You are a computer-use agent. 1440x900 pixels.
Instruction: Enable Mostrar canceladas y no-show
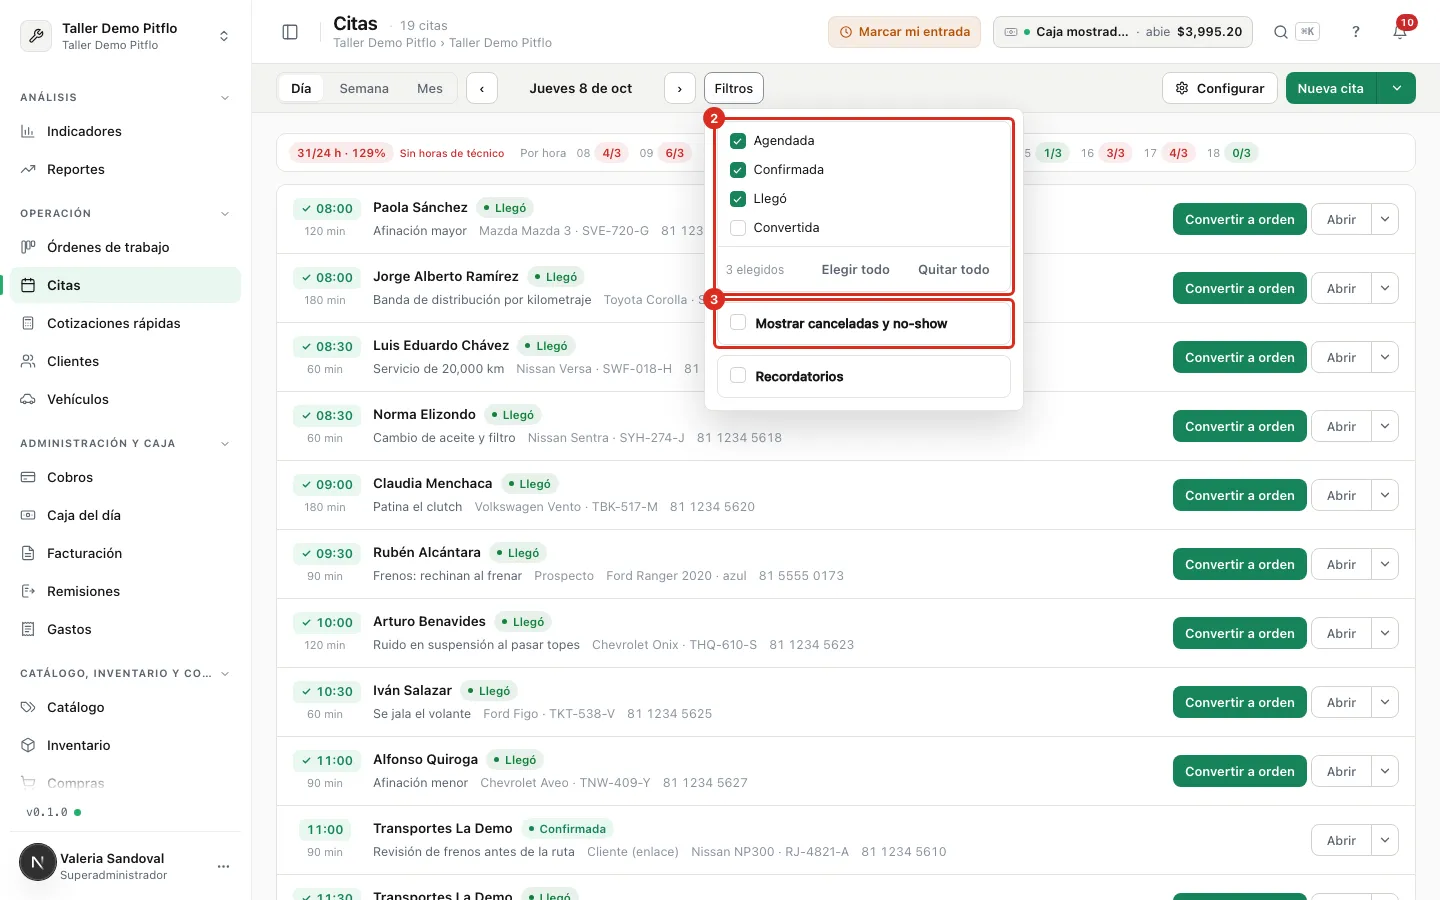point(738,323)
